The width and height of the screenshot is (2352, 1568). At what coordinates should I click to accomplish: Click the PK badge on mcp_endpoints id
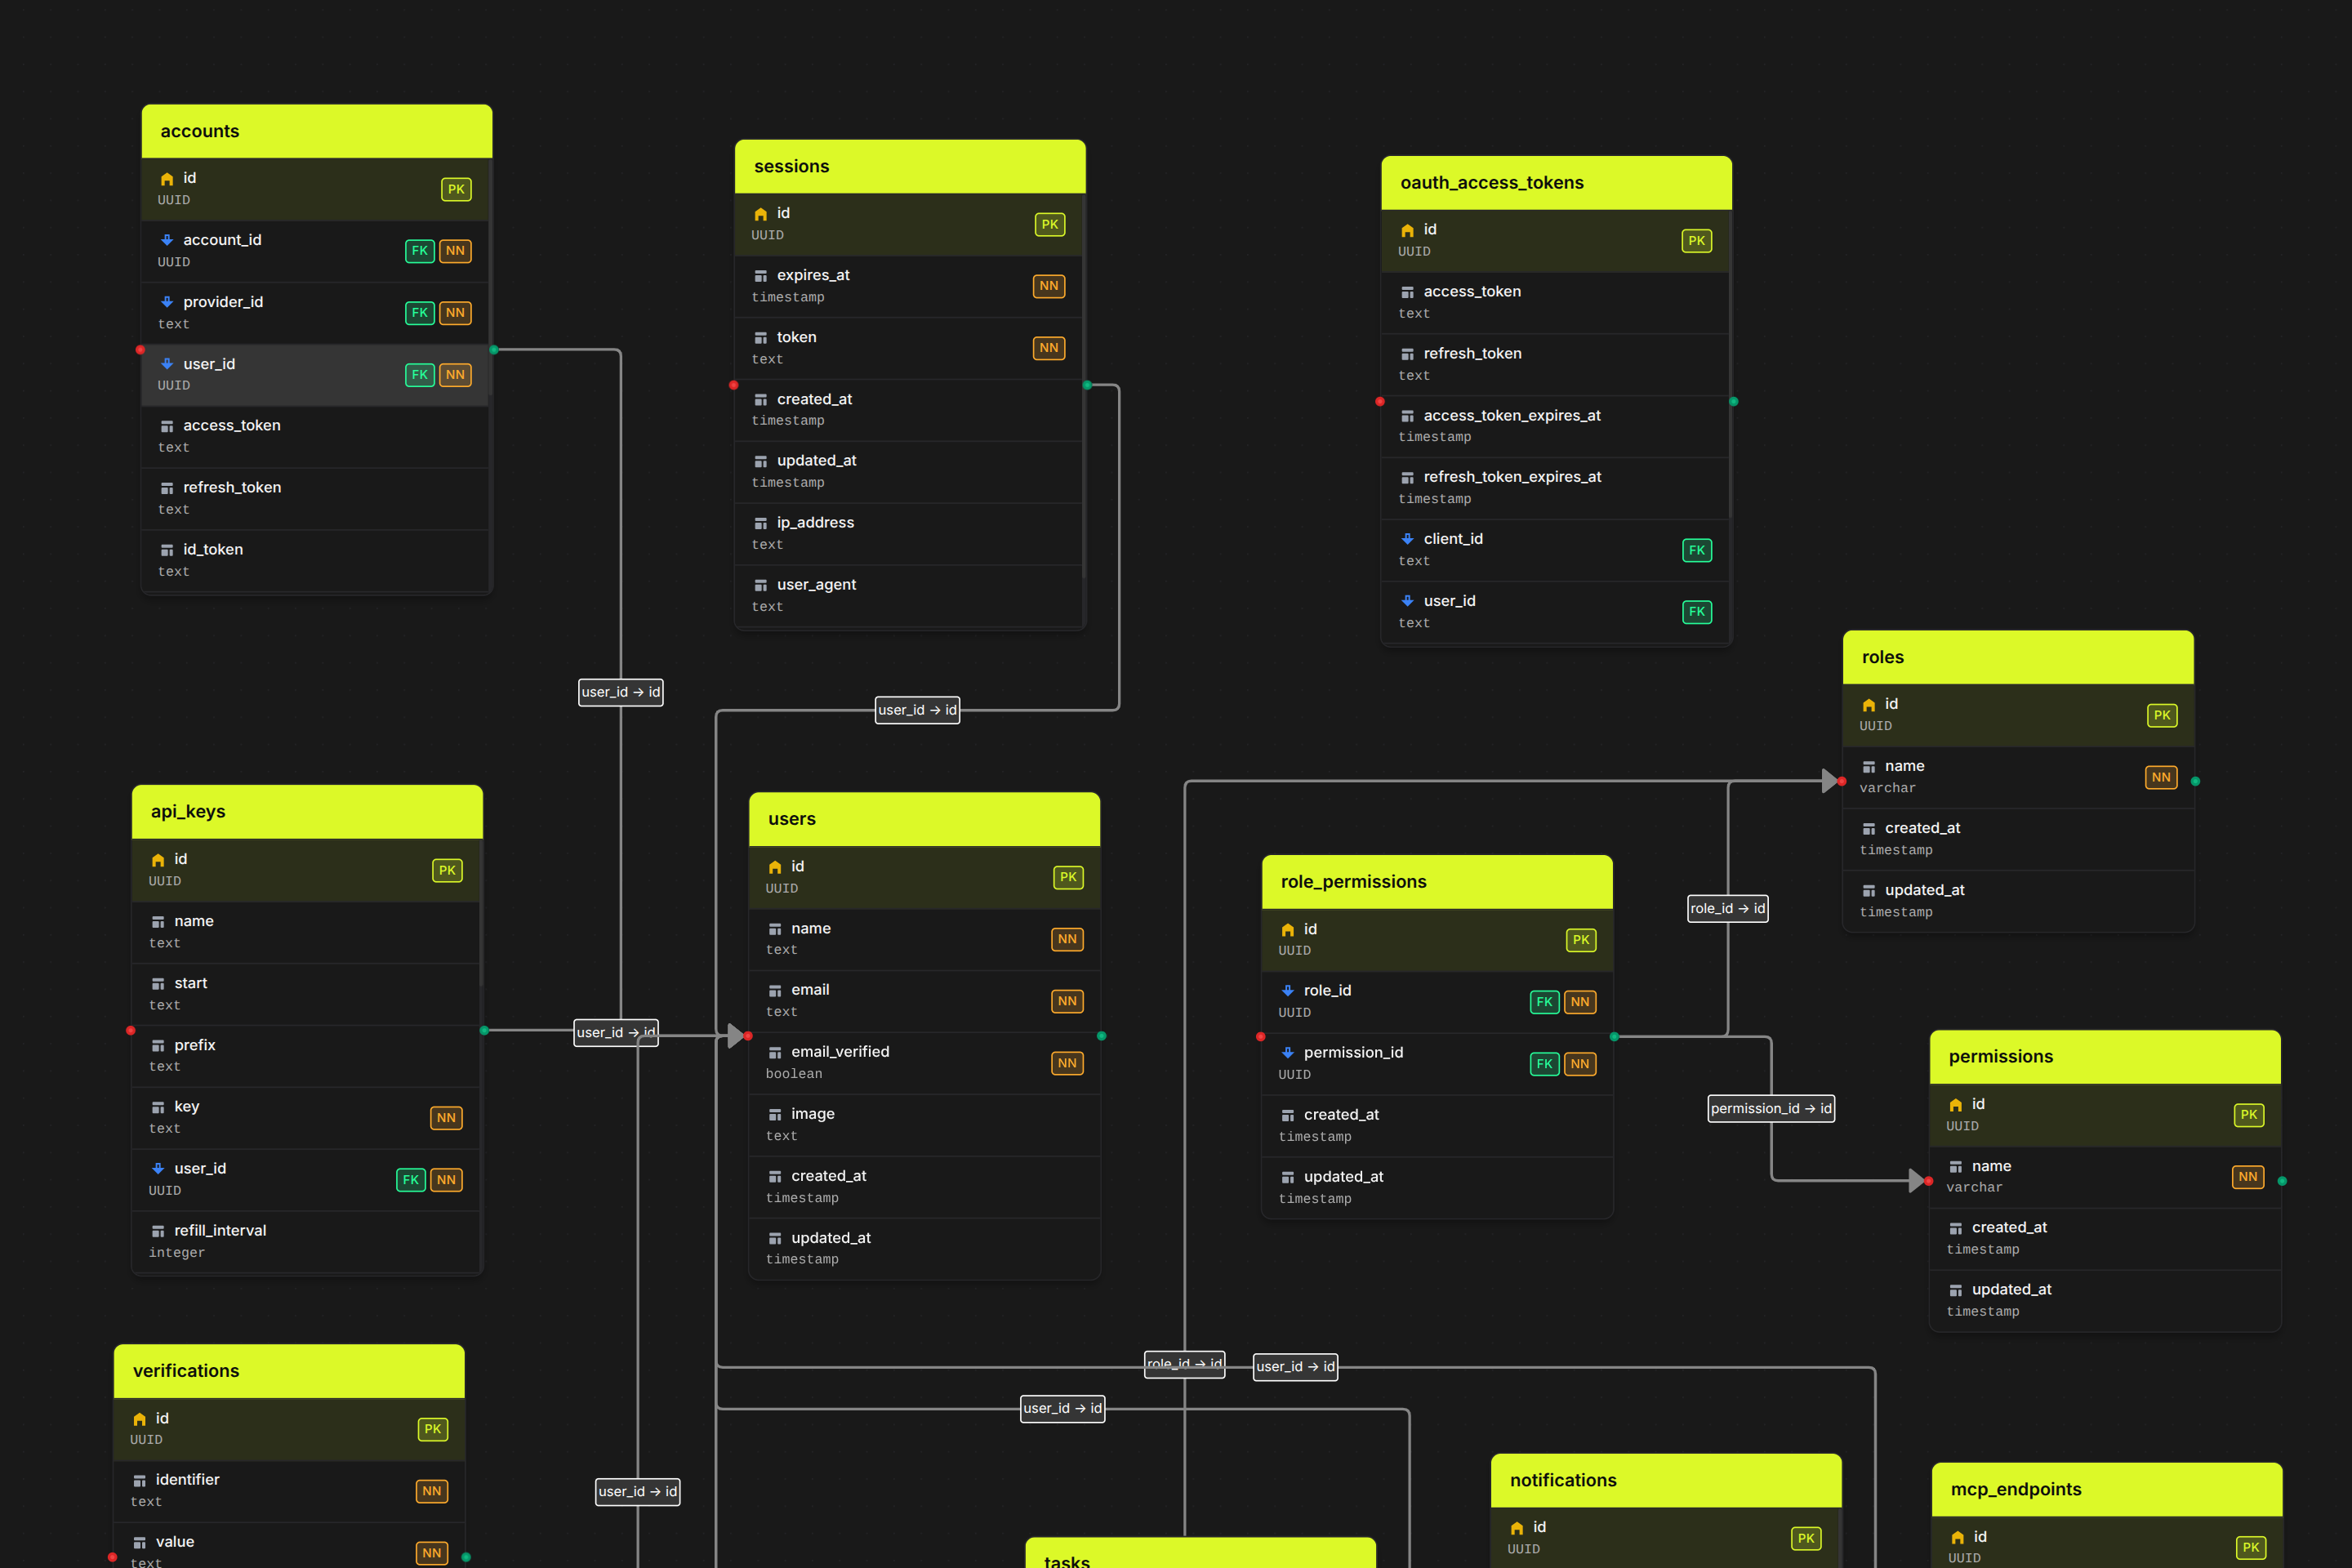pos(2250,1547)
